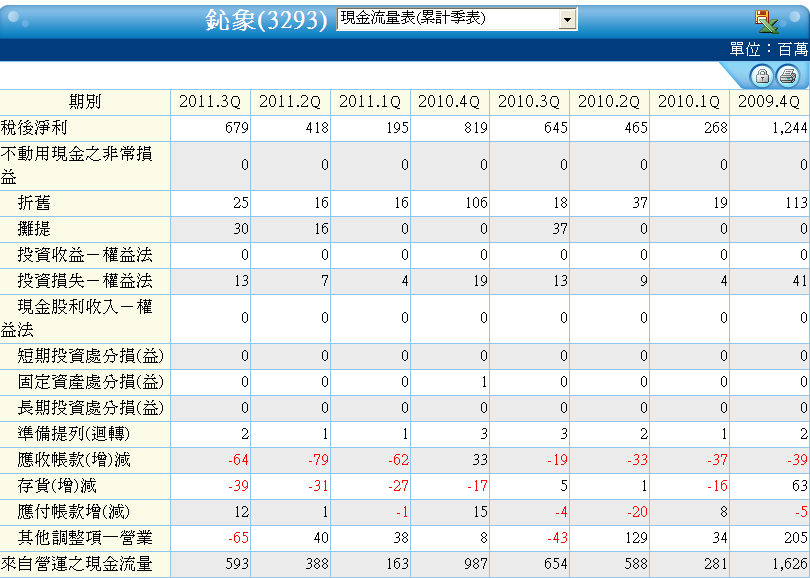Click 819 in the 稅後淨利 row
The height and width of the screenshot is (578, 810).
coord(476,128)
